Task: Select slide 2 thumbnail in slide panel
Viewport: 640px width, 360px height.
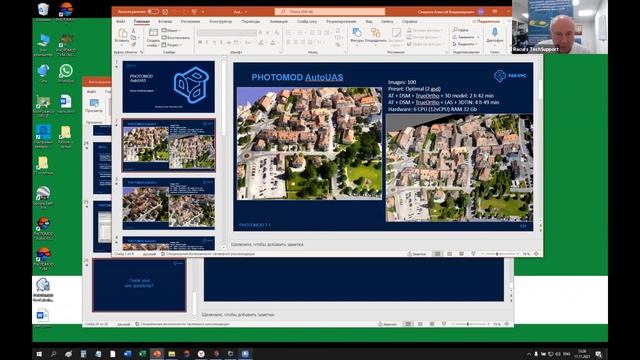Action: click(x=169, y=145)
